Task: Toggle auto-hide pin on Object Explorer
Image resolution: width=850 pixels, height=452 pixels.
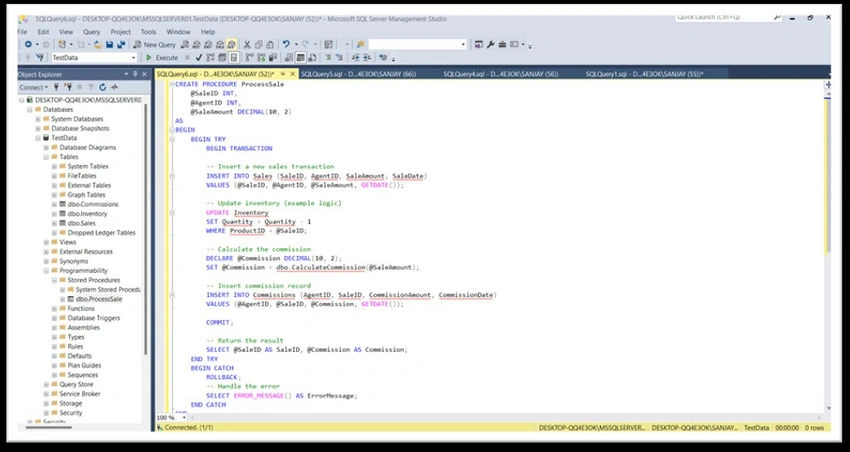Action: tap(135, 74)
